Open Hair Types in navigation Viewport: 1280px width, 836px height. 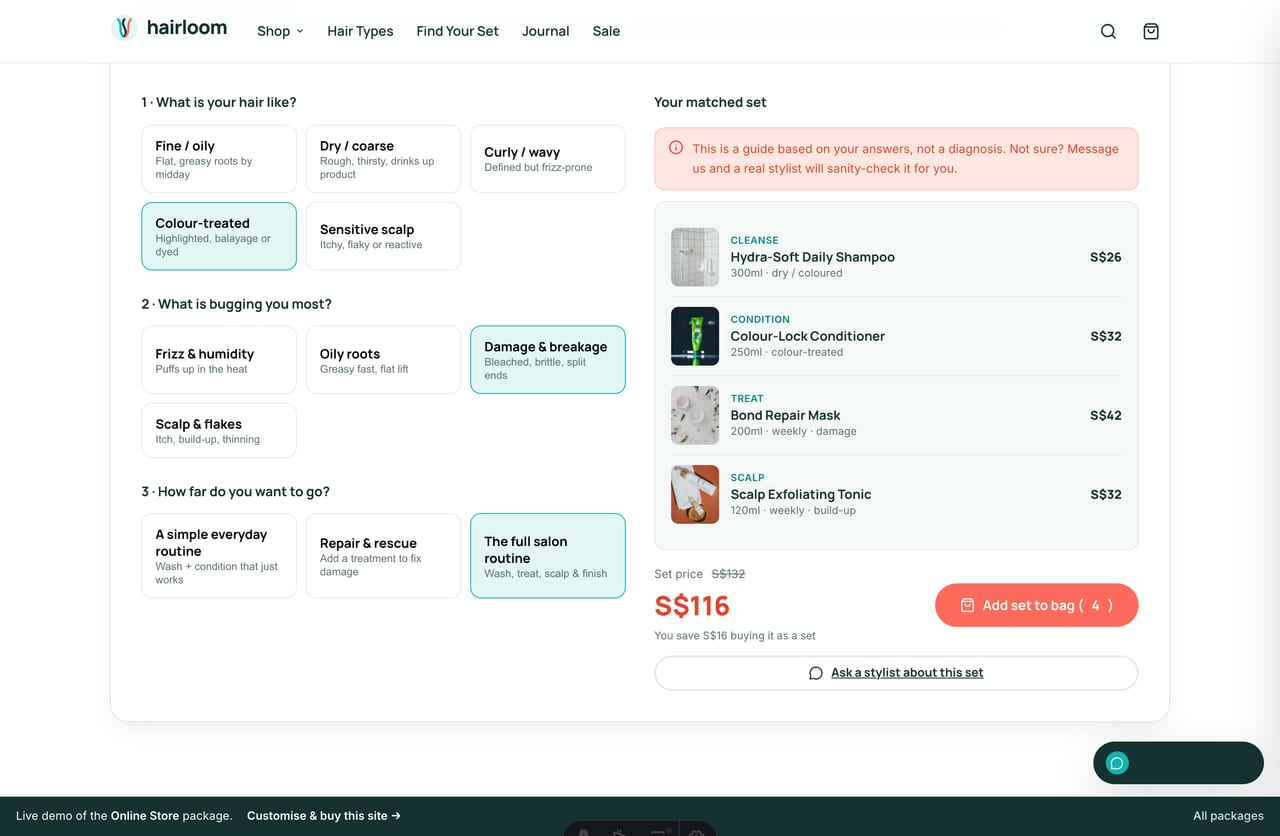point(360,31)
